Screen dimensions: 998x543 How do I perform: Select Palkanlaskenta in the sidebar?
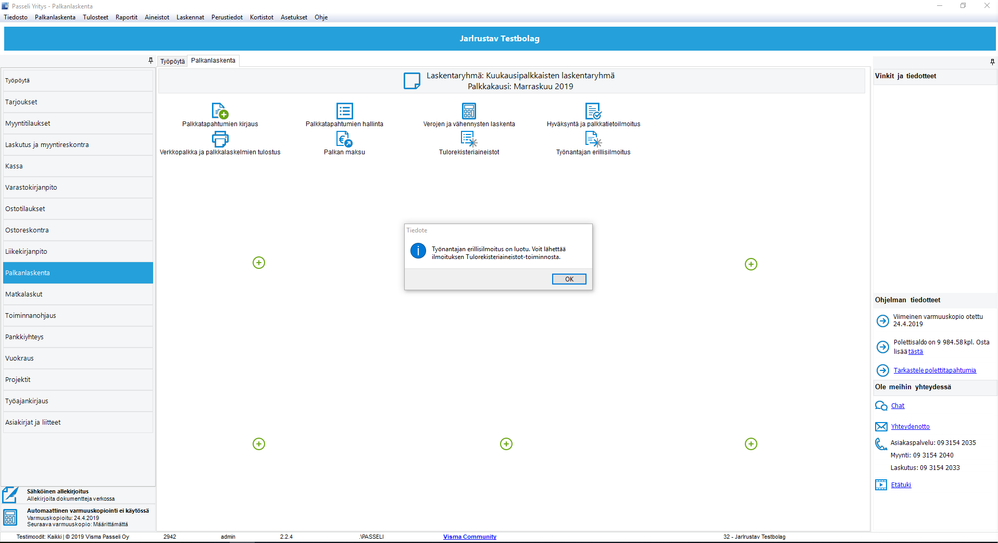pos(78,272)
